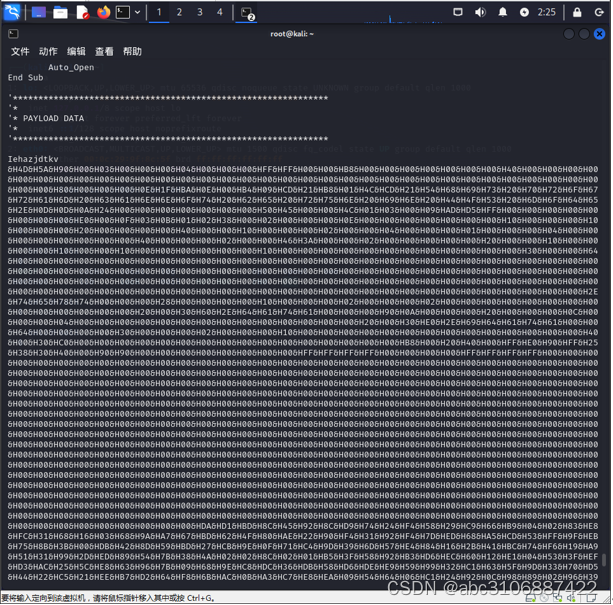Open the 帮助 menu
Image resolution: width=613 pixels, height=605 pixels.
133,52
